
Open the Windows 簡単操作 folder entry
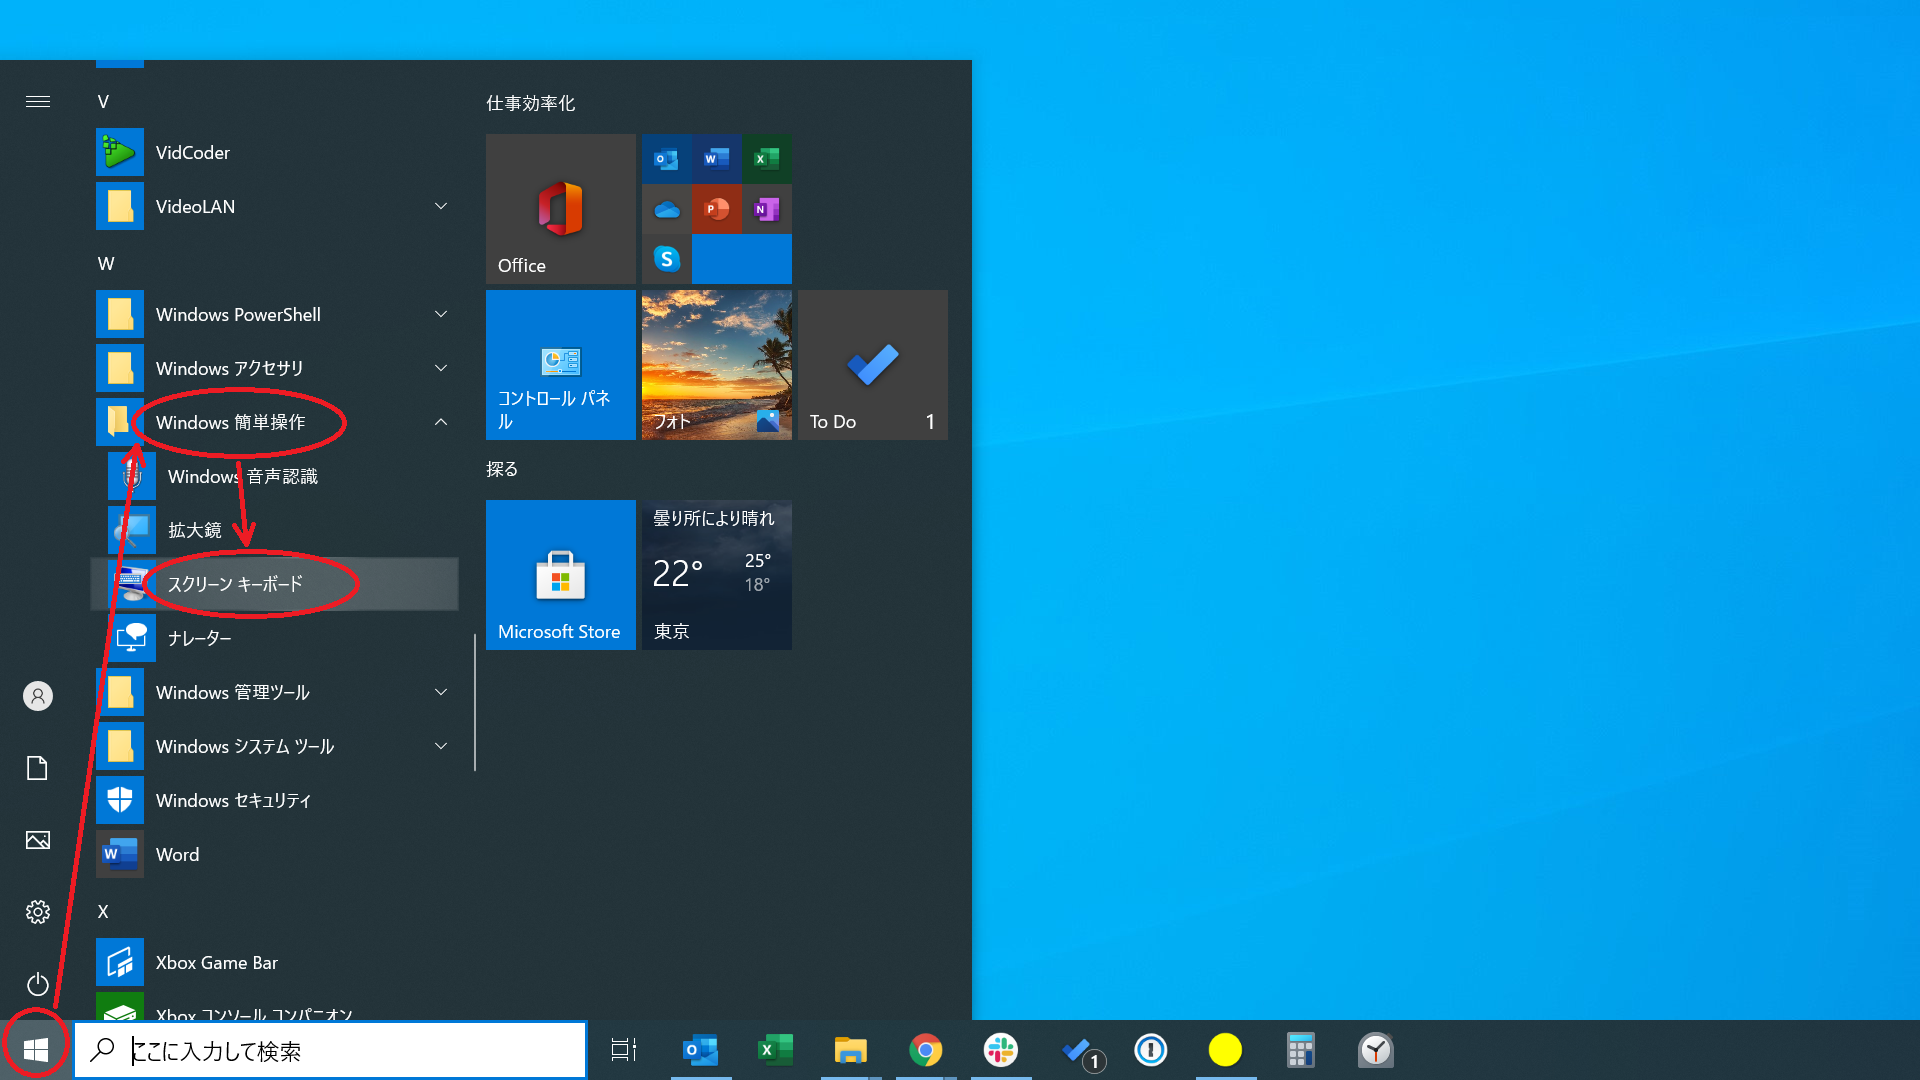coord(275,422)
